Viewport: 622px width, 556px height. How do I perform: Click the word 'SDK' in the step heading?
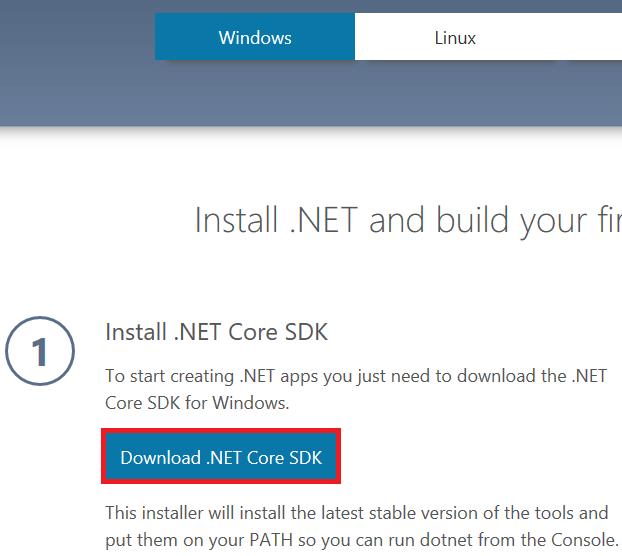306,332
